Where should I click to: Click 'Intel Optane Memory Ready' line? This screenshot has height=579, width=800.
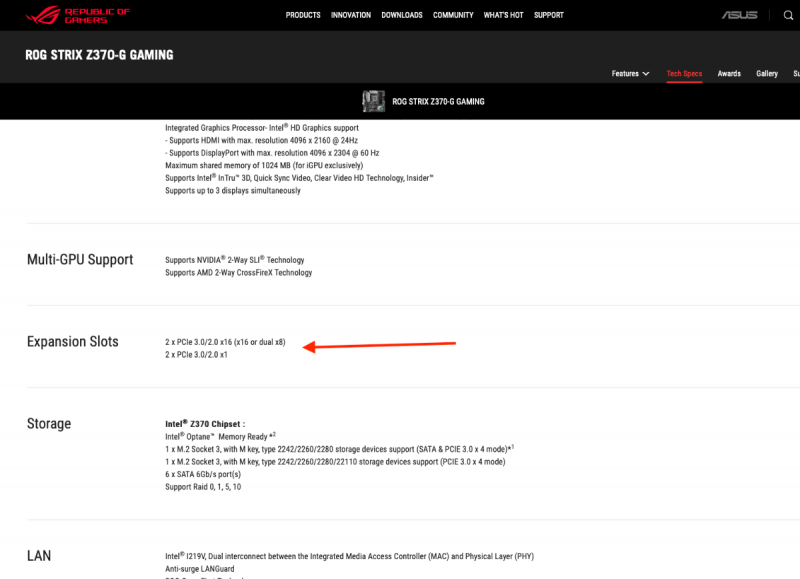[x=220, y=436]
